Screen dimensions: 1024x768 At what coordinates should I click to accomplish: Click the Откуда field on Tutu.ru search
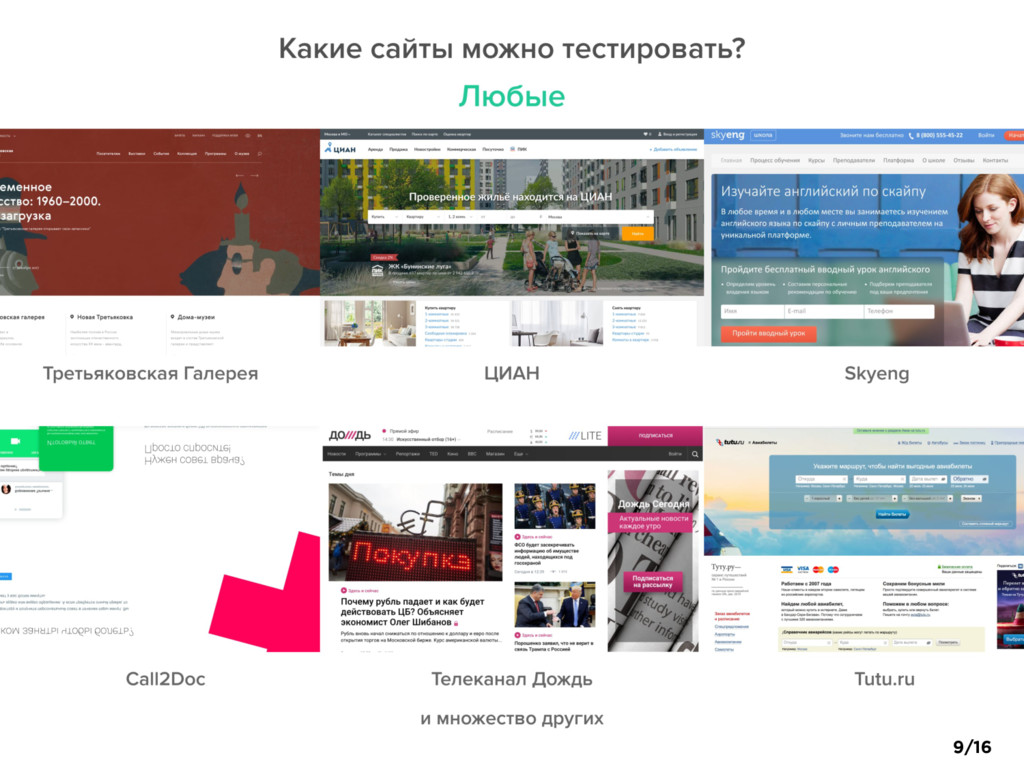click(x=822, y=479)
